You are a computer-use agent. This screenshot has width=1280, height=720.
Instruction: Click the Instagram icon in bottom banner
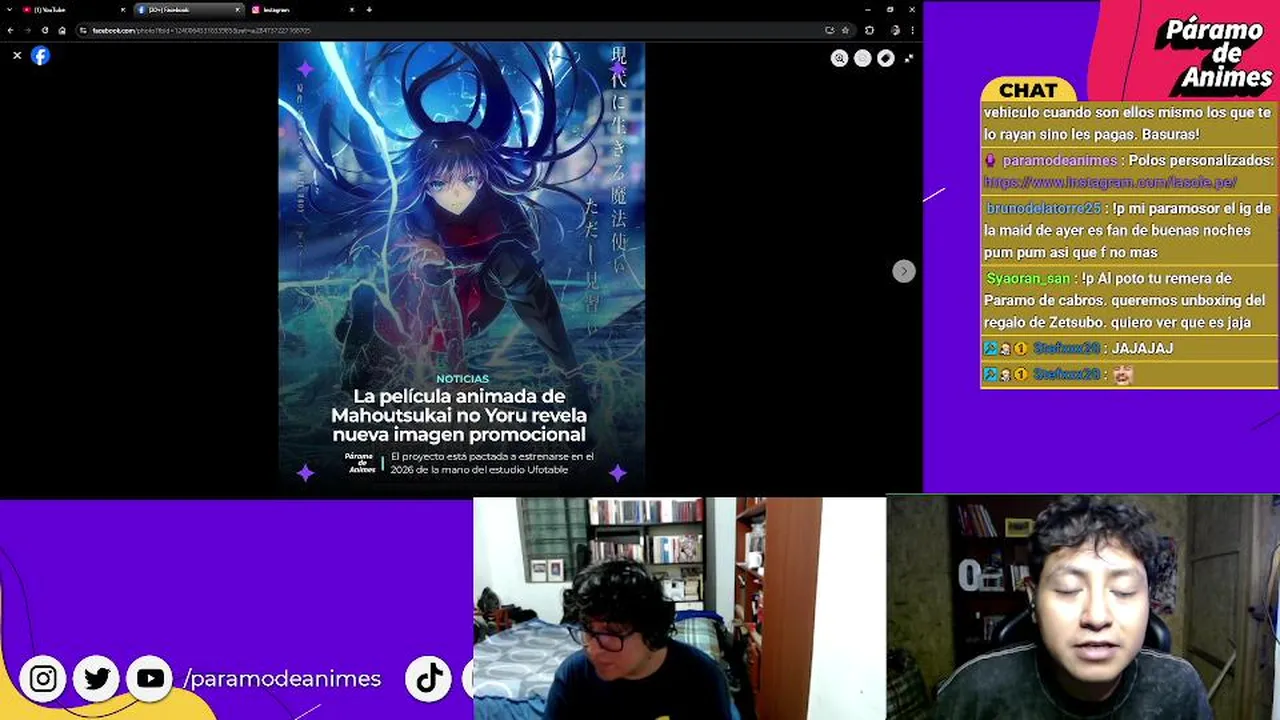[x=43, y=679]
